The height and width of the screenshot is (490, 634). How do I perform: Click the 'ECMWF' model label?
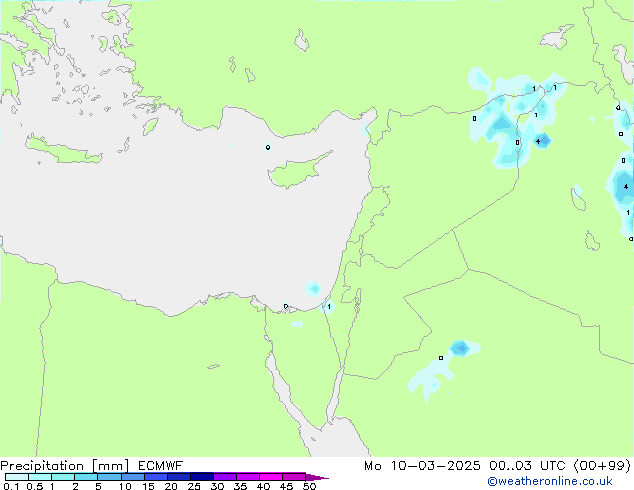coord(161,466)
